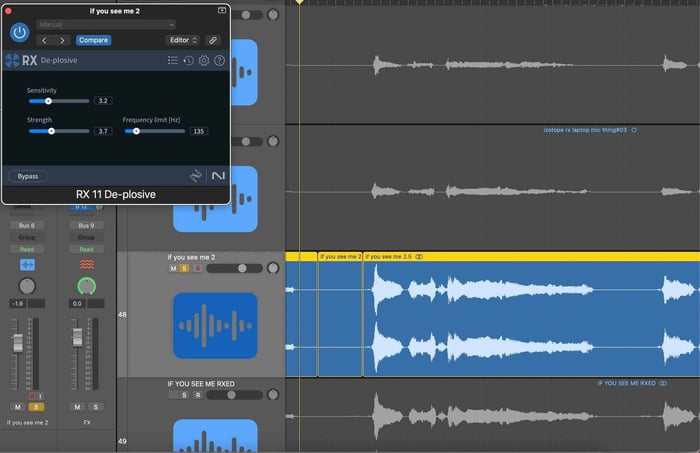Open the Editor view dropdown
The image size is (700, 453).
click(183, 40)
